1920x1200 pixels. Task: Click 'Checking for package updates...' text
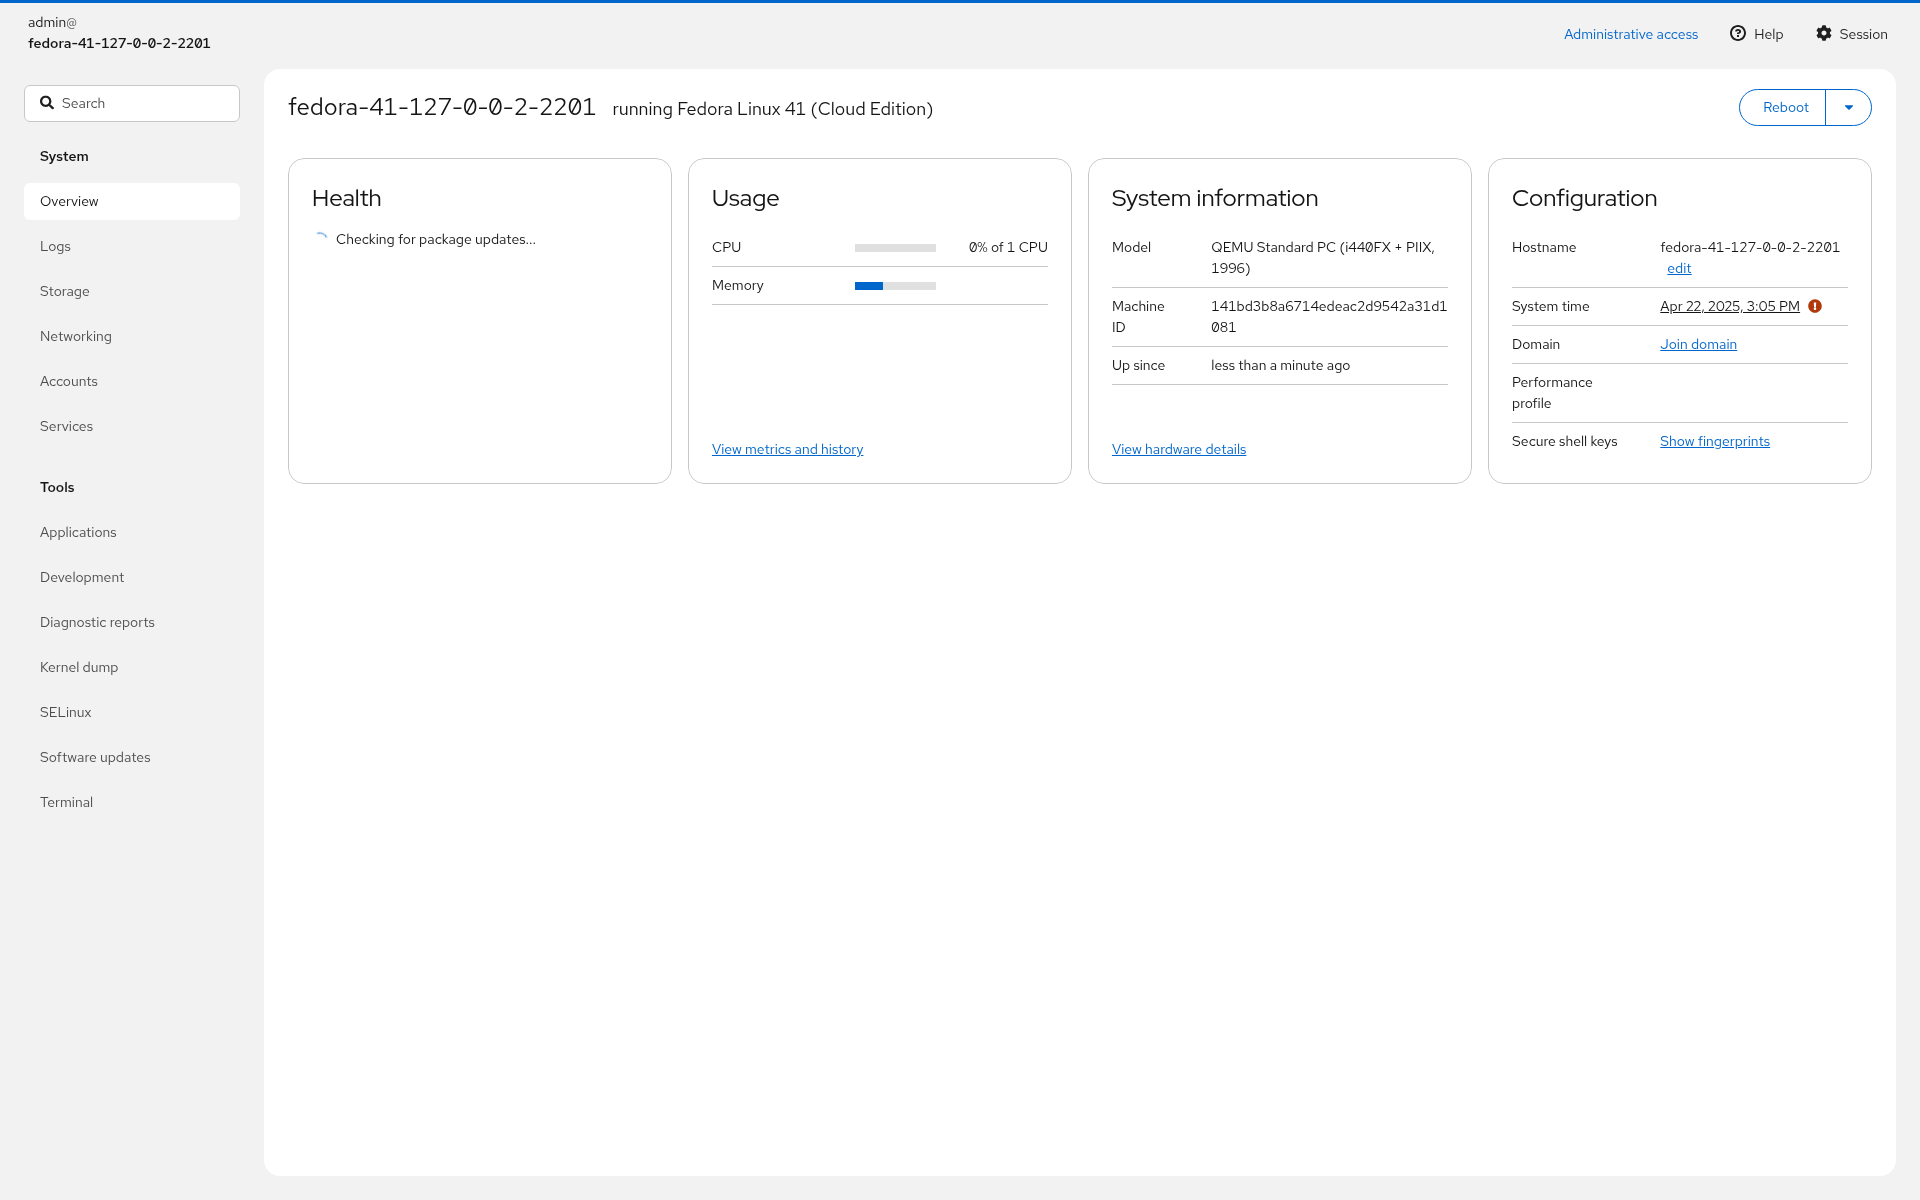coord(436,239)
